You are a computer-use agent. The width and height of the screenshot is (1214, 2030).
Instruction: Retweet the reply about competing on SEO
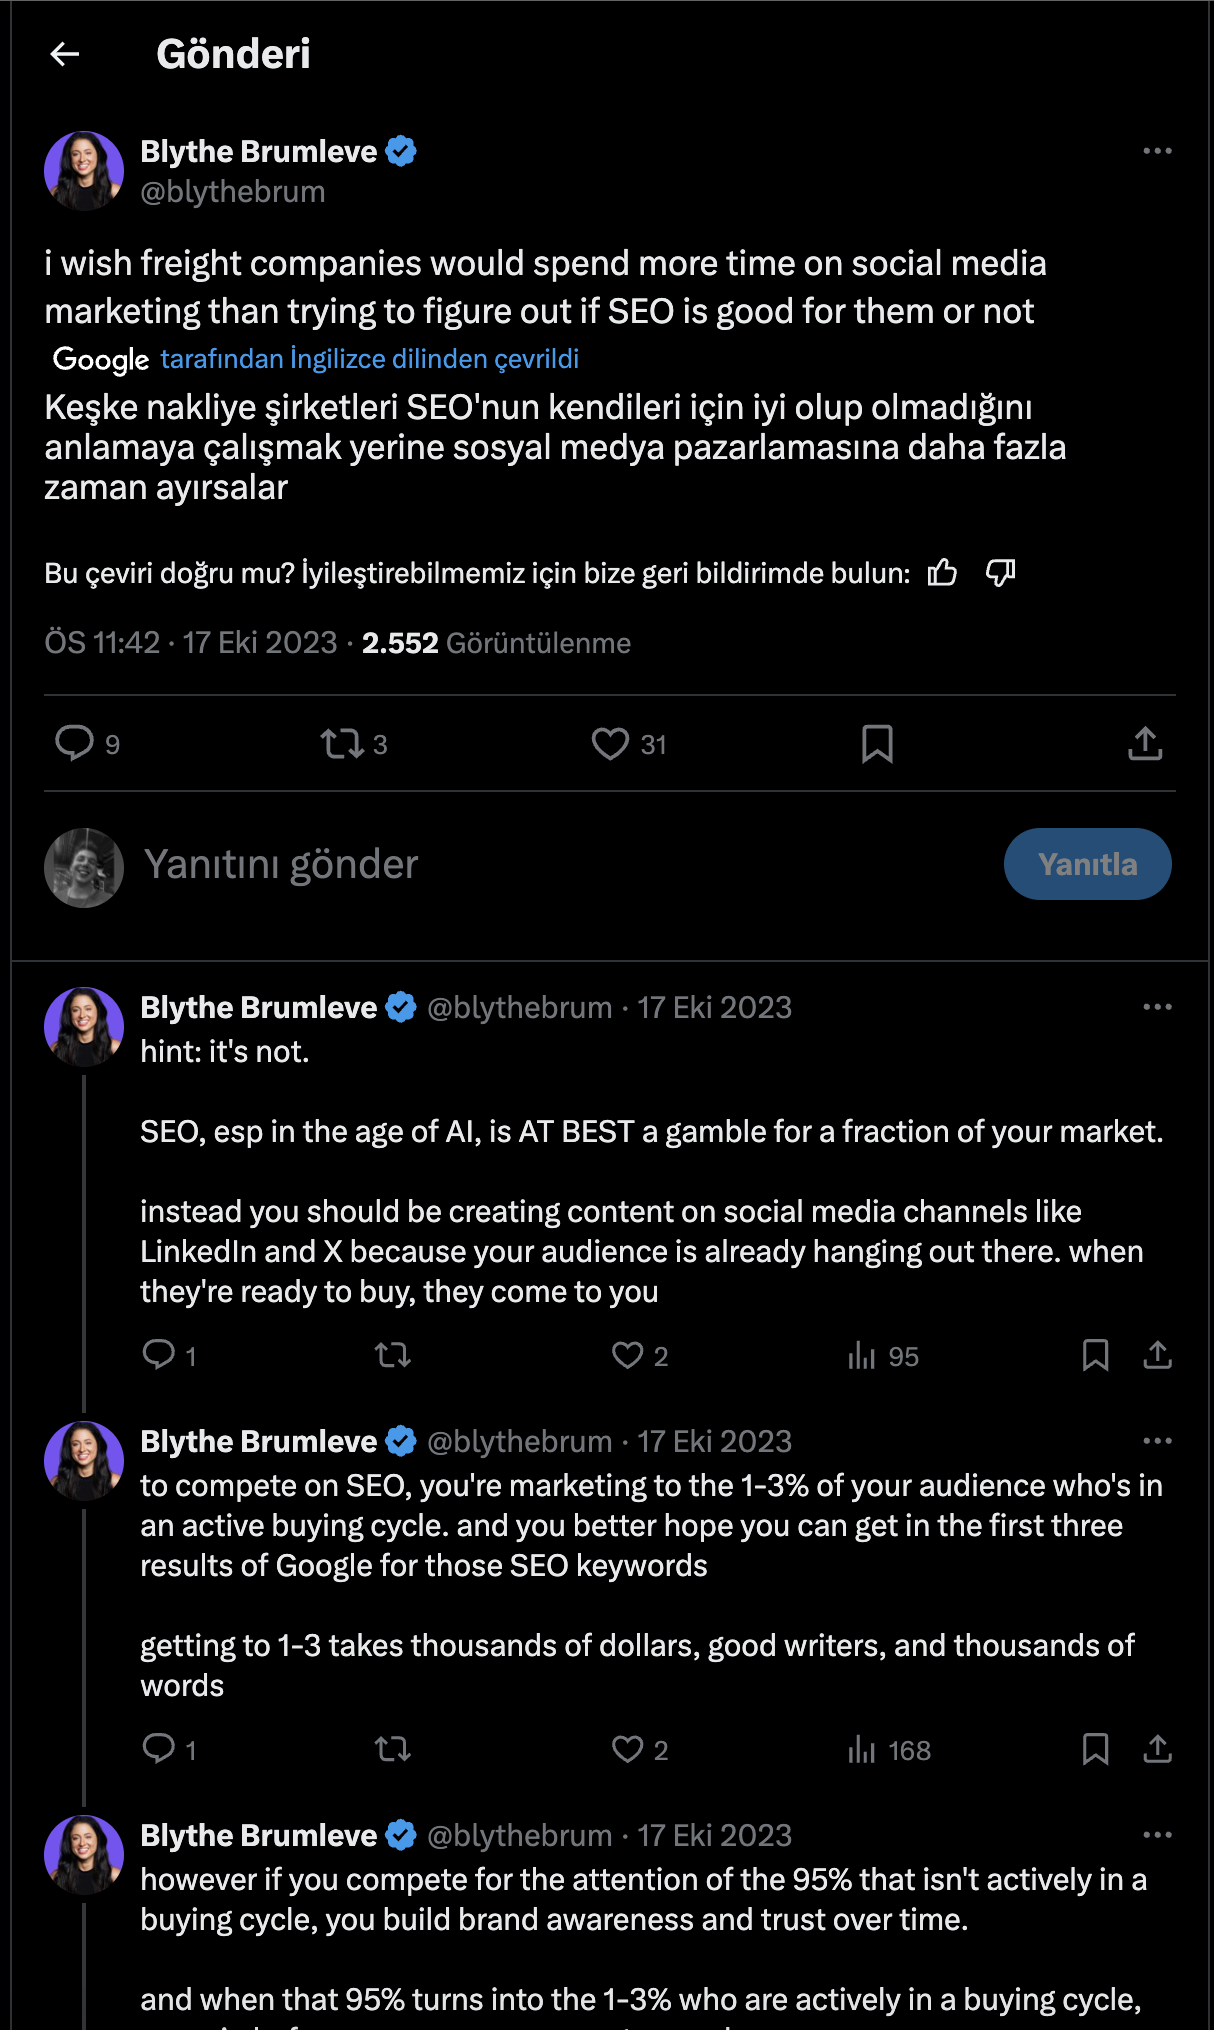point(392,1751)
